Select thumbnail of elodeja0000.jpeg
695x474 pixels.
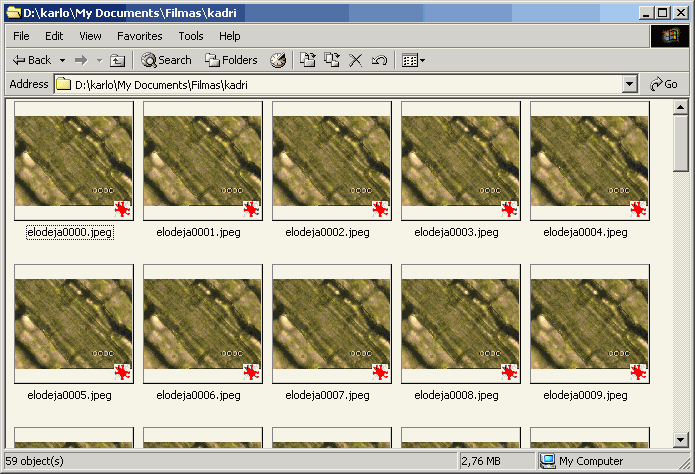point(74,161)
